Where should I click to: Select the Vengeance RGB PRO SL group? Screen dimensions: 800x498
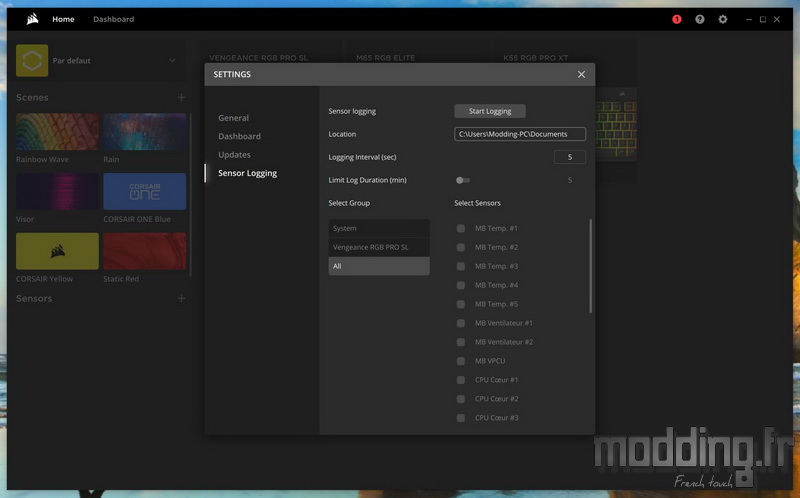[x=379, y=247]
